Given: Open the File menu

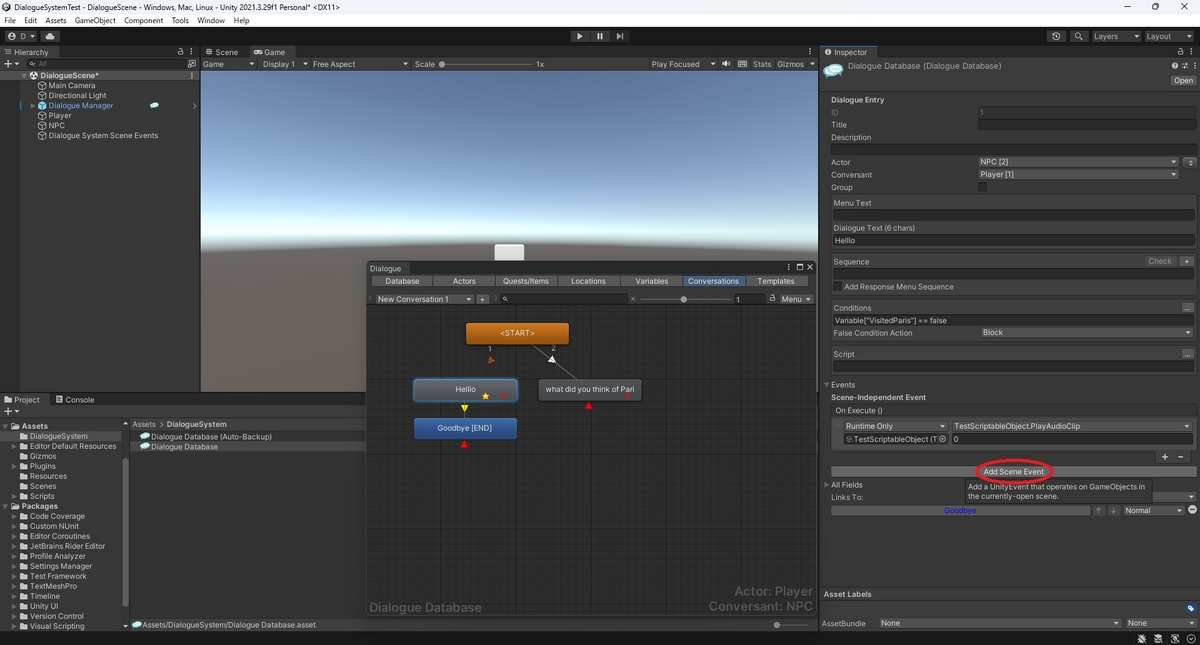Looking at the screenshot, I should click(10, 20).
